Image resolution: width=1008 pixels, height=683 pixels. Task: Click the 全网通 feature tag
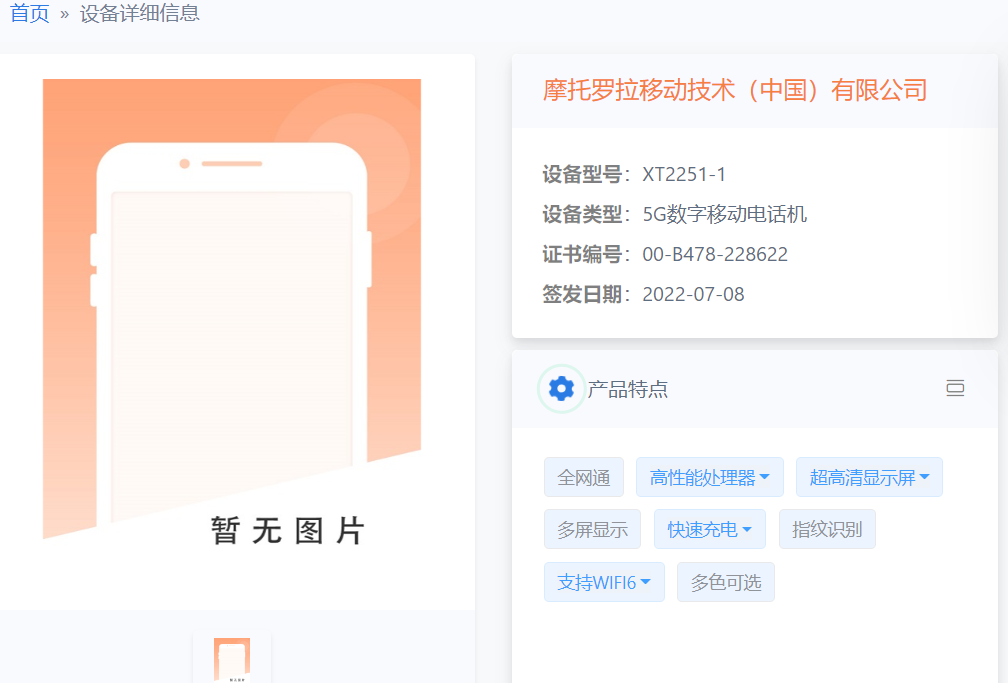tap(584, 477)
